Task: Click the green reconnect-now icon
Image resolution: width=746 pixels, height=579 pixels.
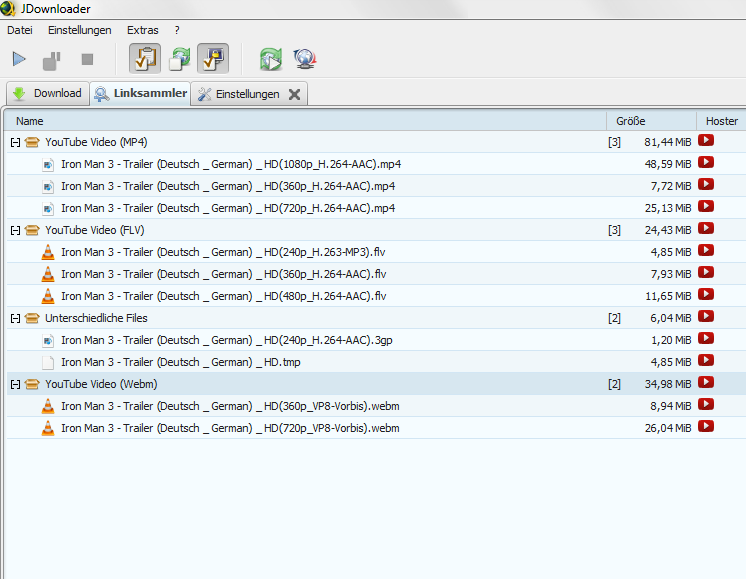Action: coord(271,59)
